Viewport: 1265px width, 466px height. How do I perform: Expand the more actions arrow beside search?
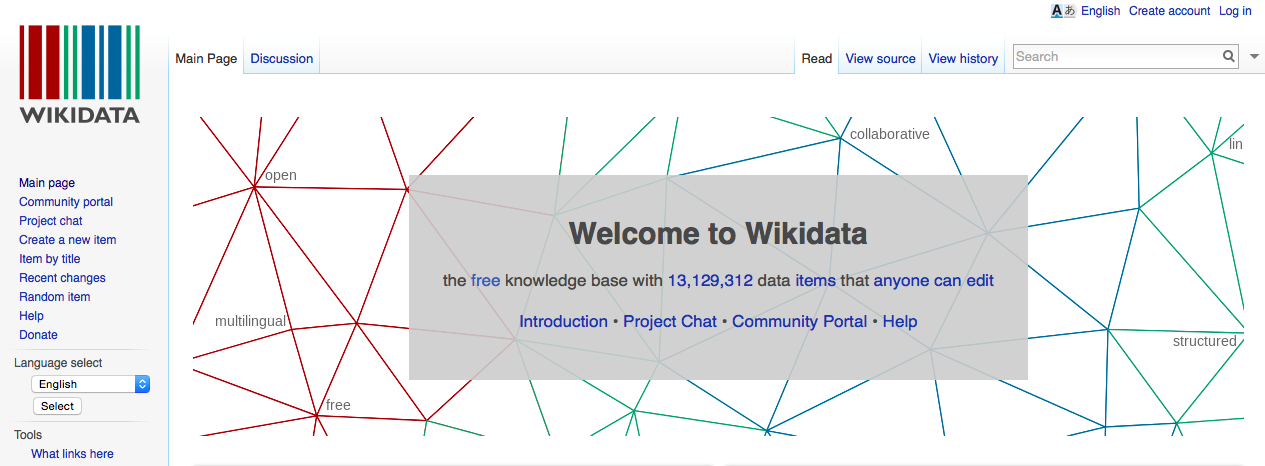point(1255,57)
